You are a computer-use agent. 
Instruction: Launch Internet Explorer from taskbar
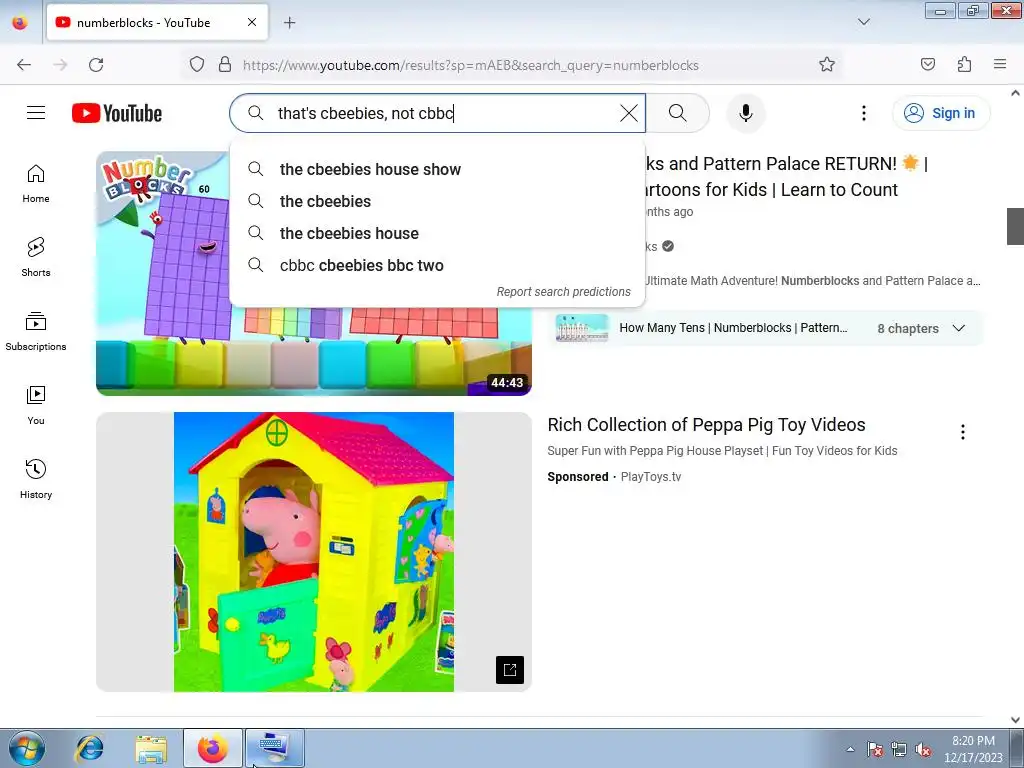(89, 748)
